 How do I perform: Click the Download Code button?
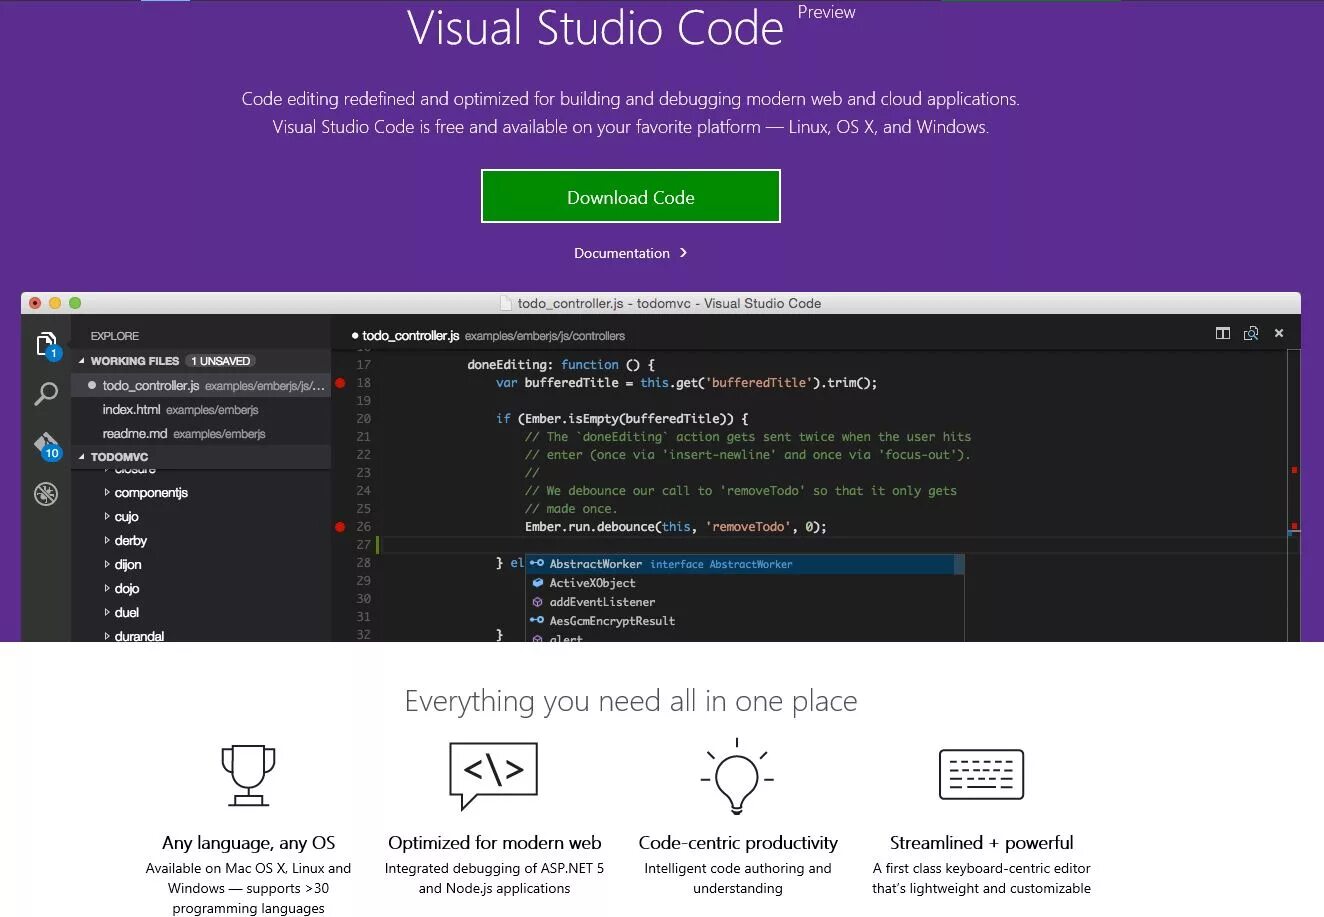[x=631, y=197]
